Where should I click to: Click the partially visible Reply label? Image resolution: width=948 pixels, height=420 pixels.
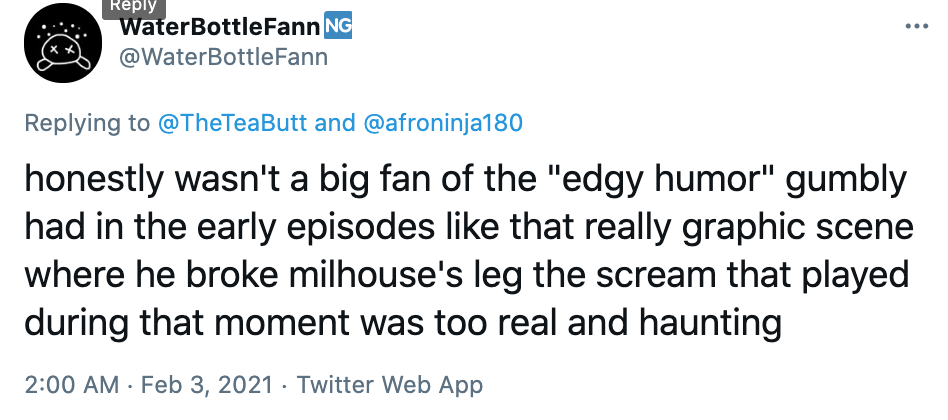pos(133,6)
